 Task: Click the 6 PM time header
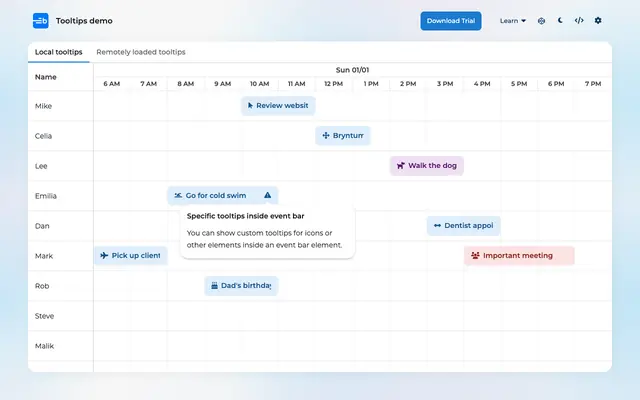556,84
